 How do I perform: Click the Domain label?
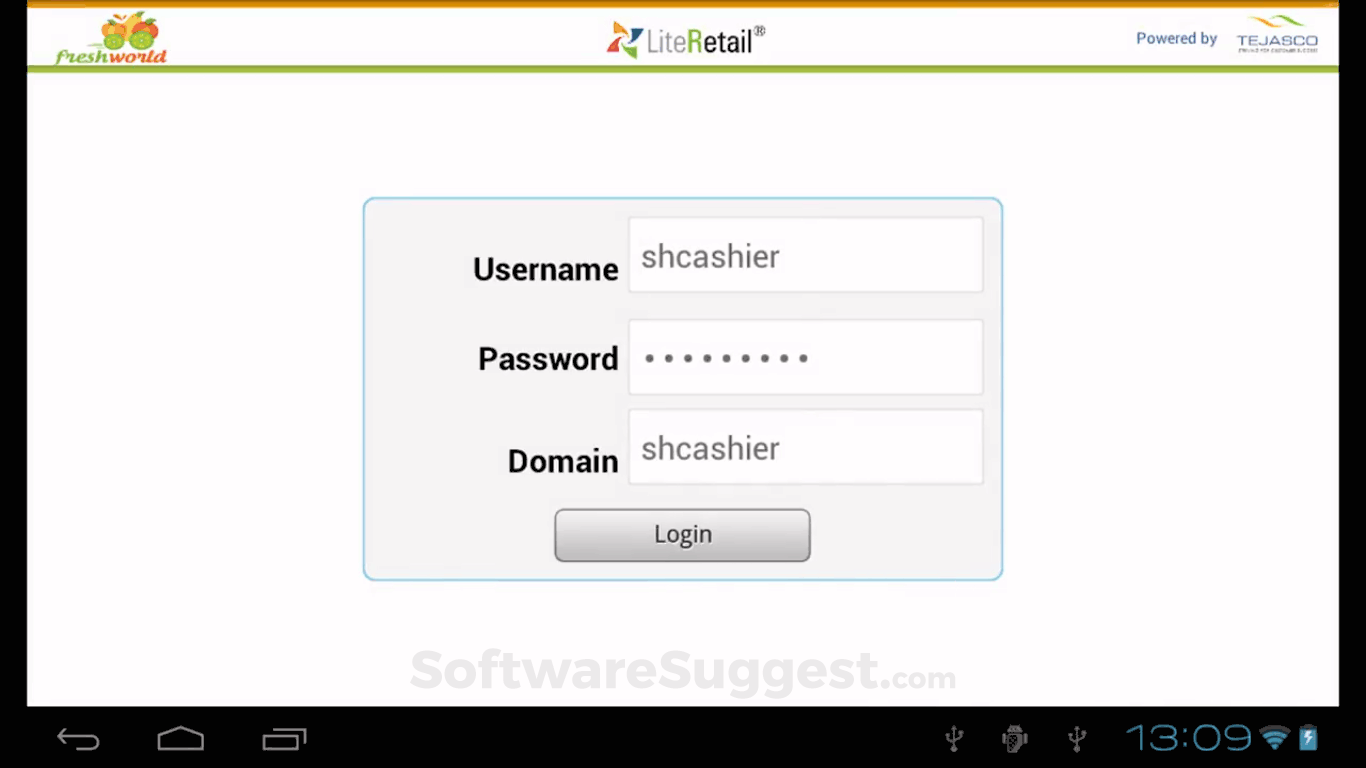[563, 461]
